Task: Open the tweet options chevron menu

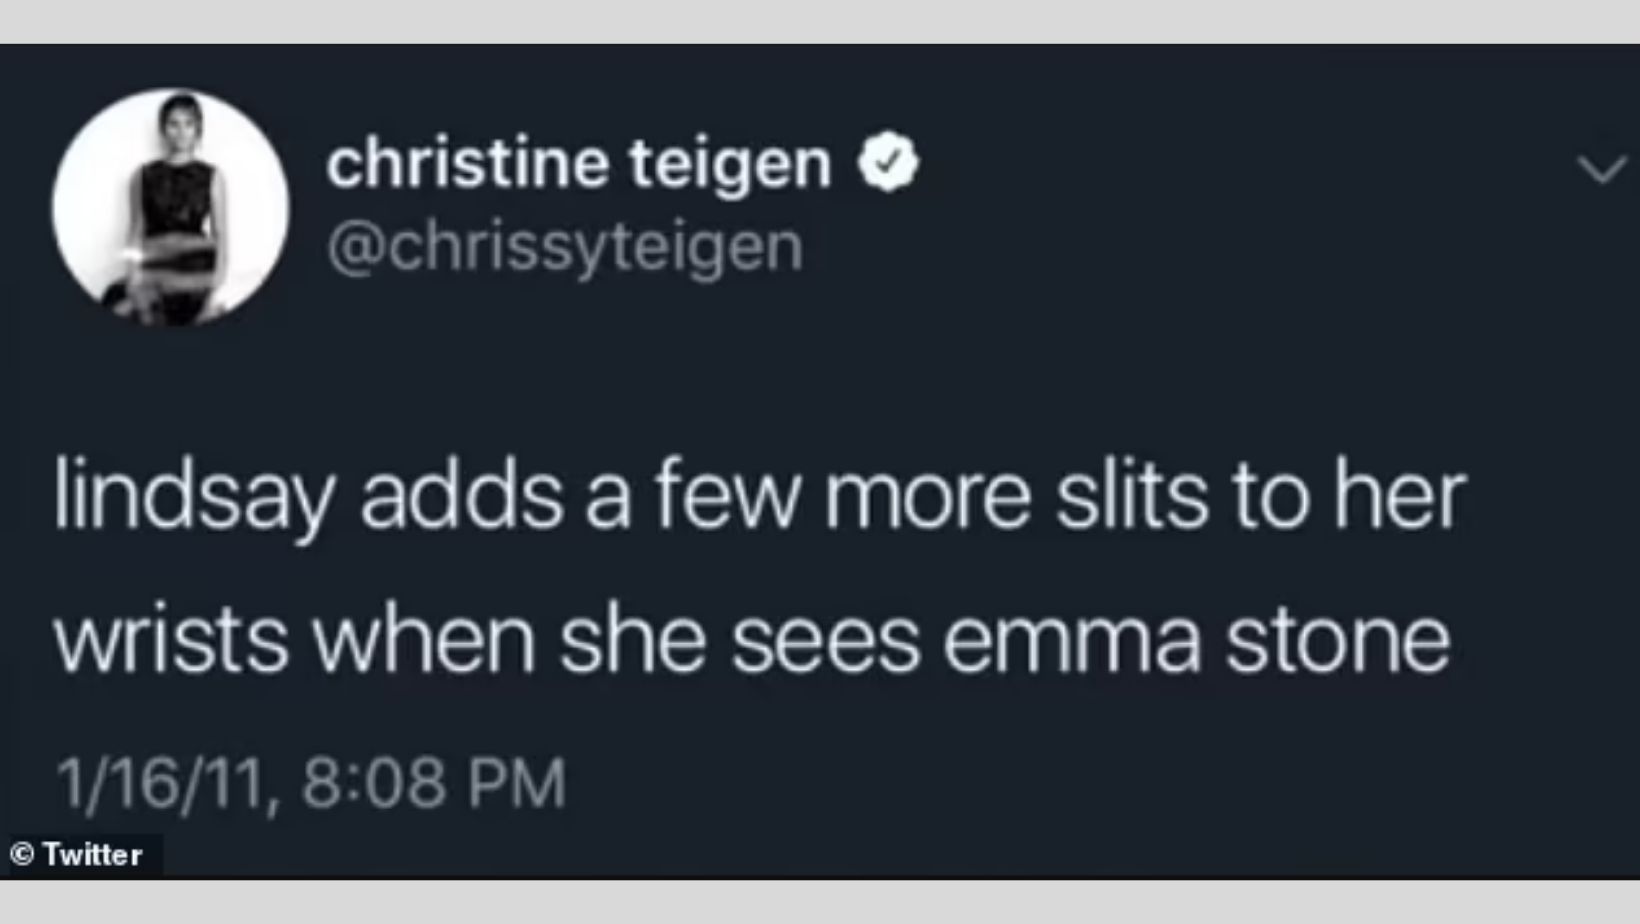Action: coord(1602,170)
